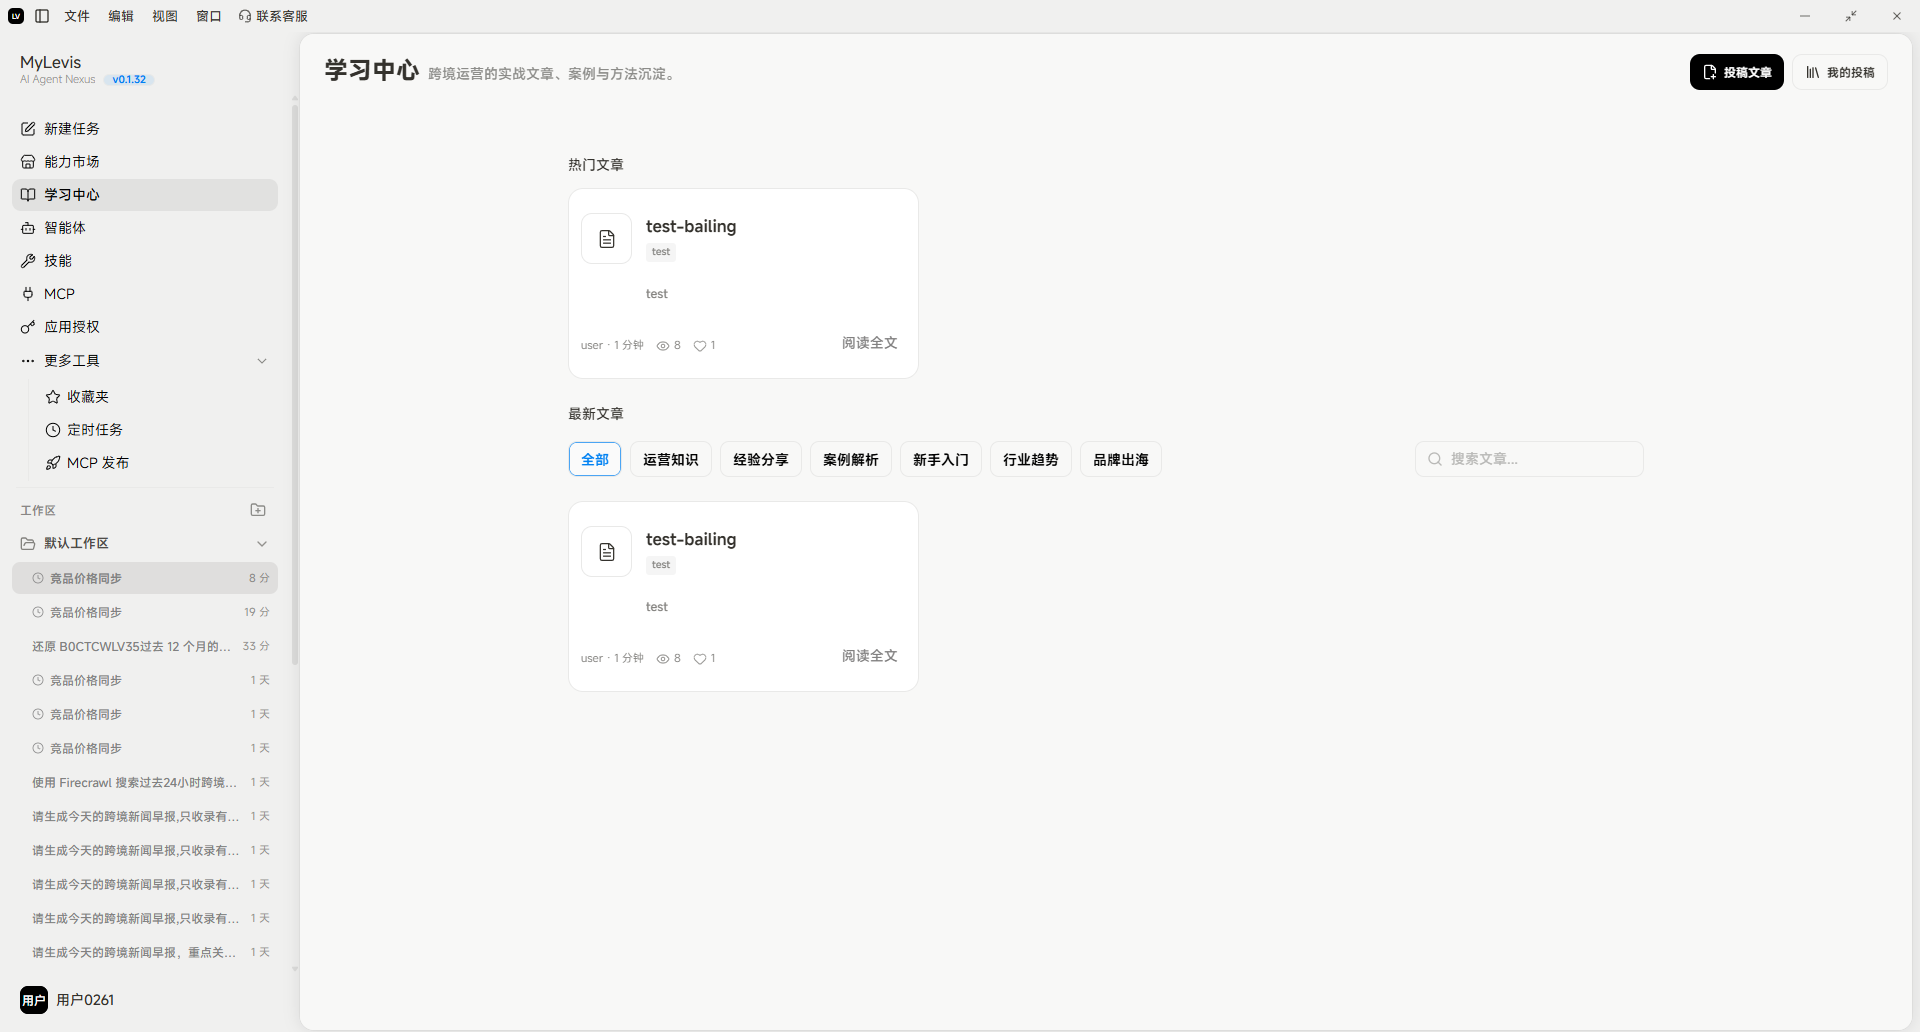Open the 视图 menu
This screenshot has width=1920, height=1032.
165,16
